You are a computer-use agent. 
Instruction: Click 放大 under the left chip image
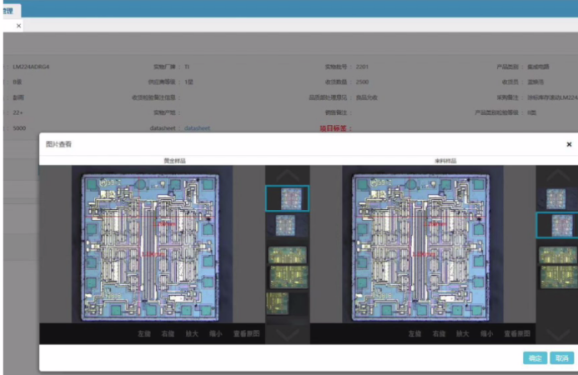(192, 334)
